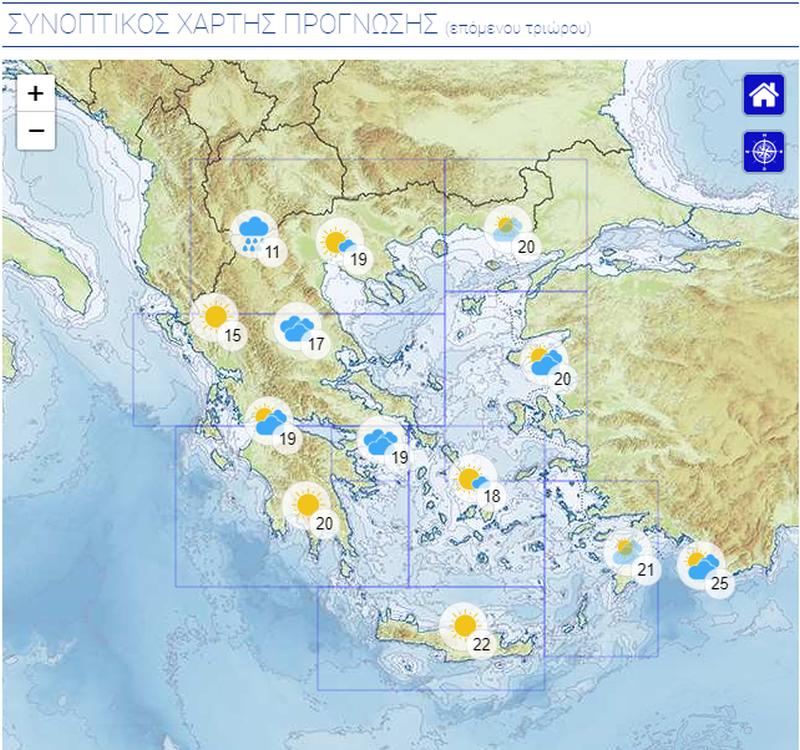Click the cloudy icon showing 17 degrees

[x=298, y=327]
